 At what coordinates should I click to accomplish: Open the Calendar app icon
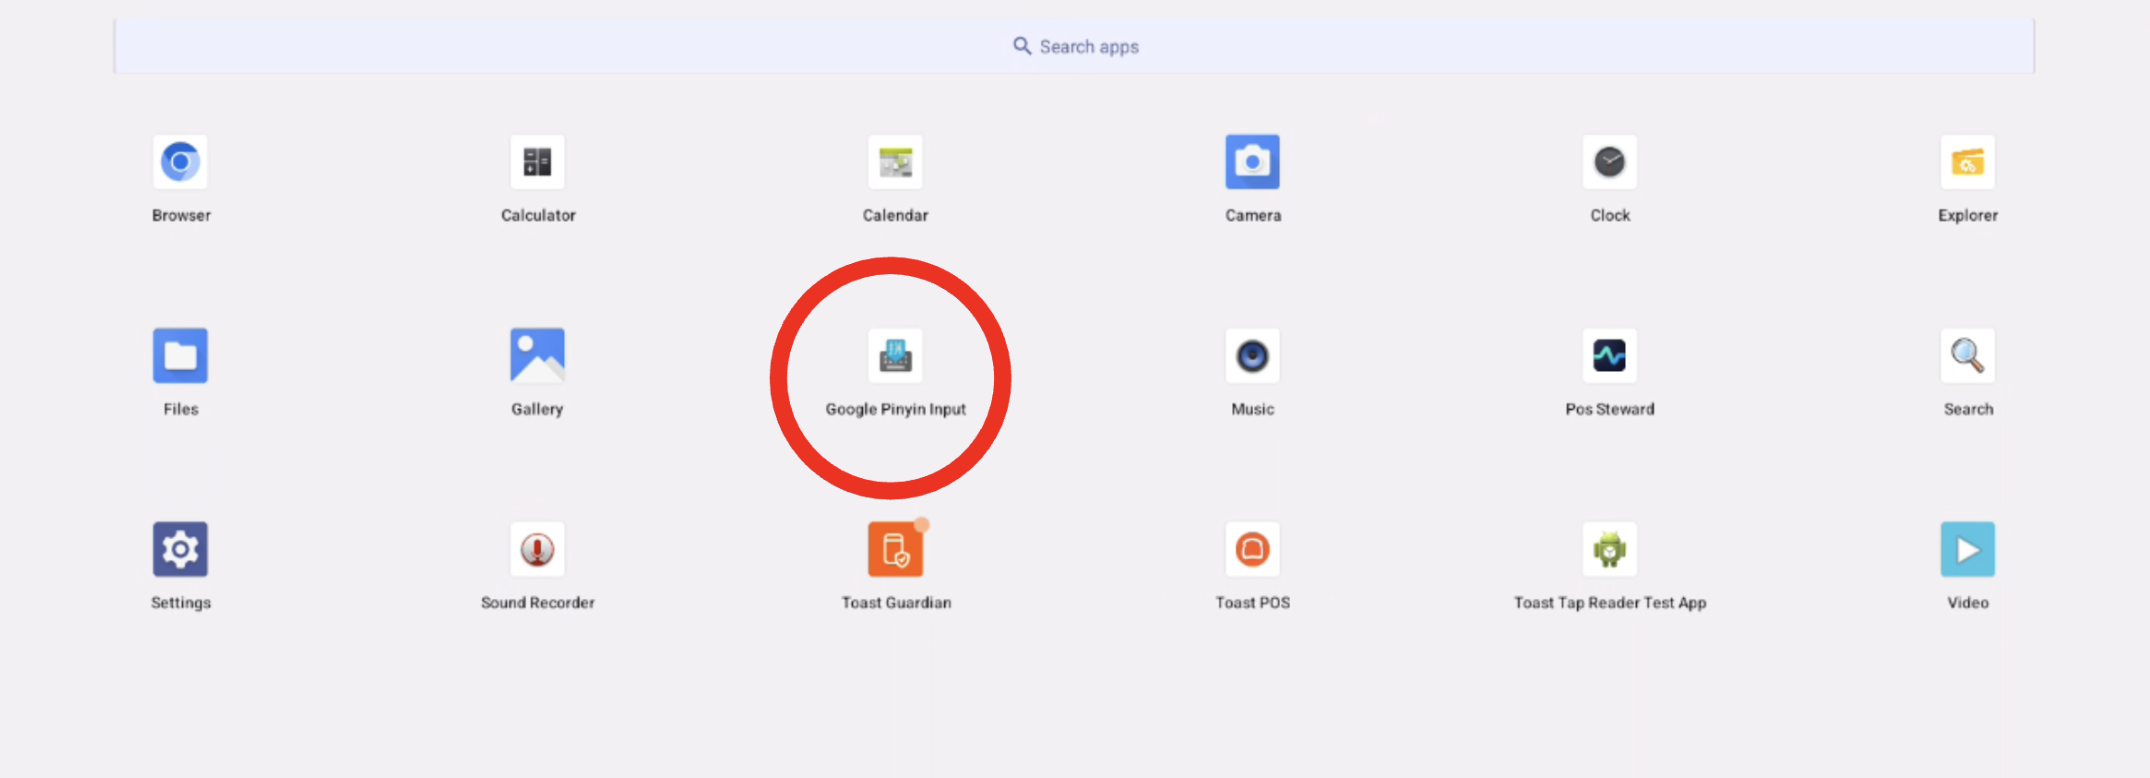point(895,162)
